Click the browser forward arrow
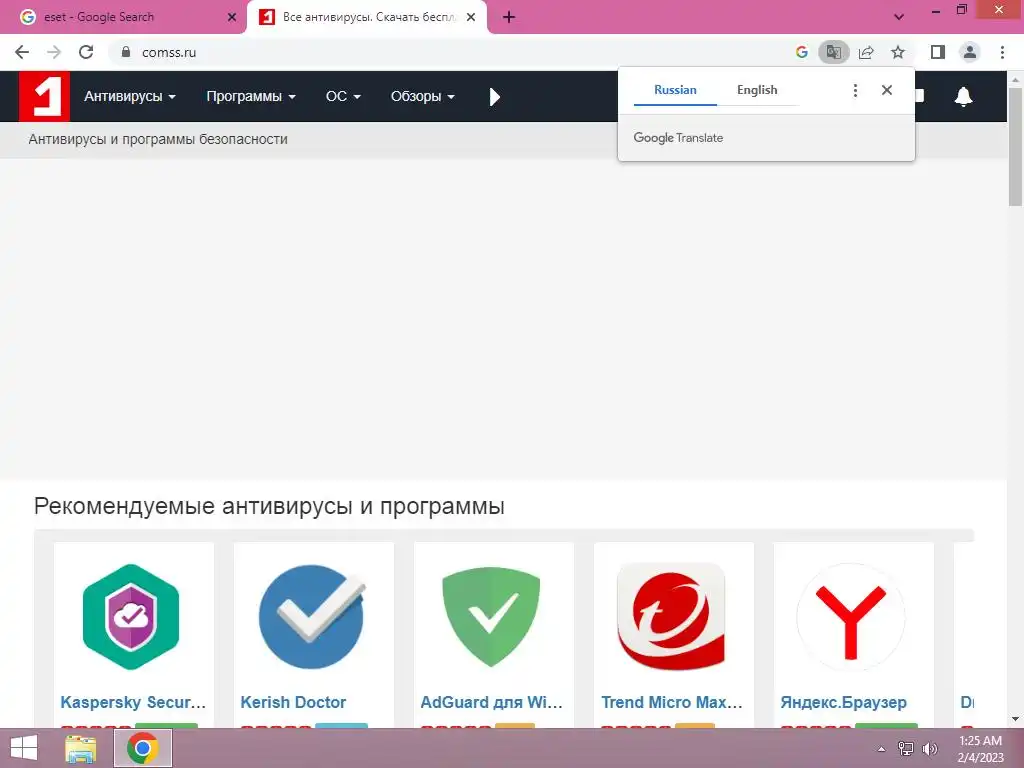Screen dimensions: 1024x768 pos(54,52)
